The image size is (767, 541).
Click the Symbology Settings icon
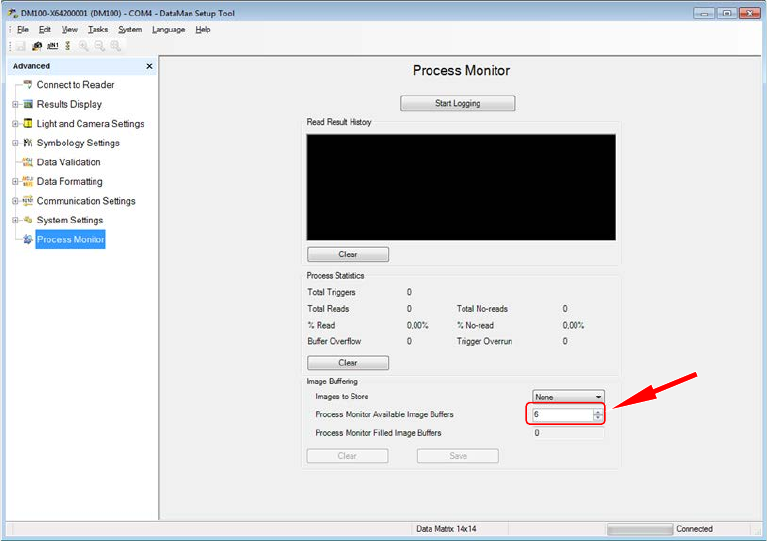coord(28,143)
